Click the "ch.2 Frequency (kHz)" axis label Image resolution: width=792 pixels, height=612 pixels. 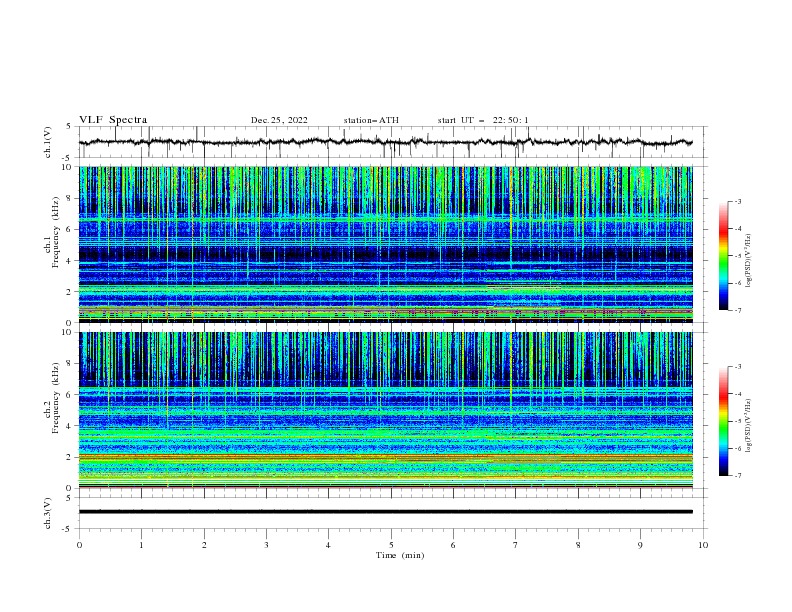[x=51, y=398]
